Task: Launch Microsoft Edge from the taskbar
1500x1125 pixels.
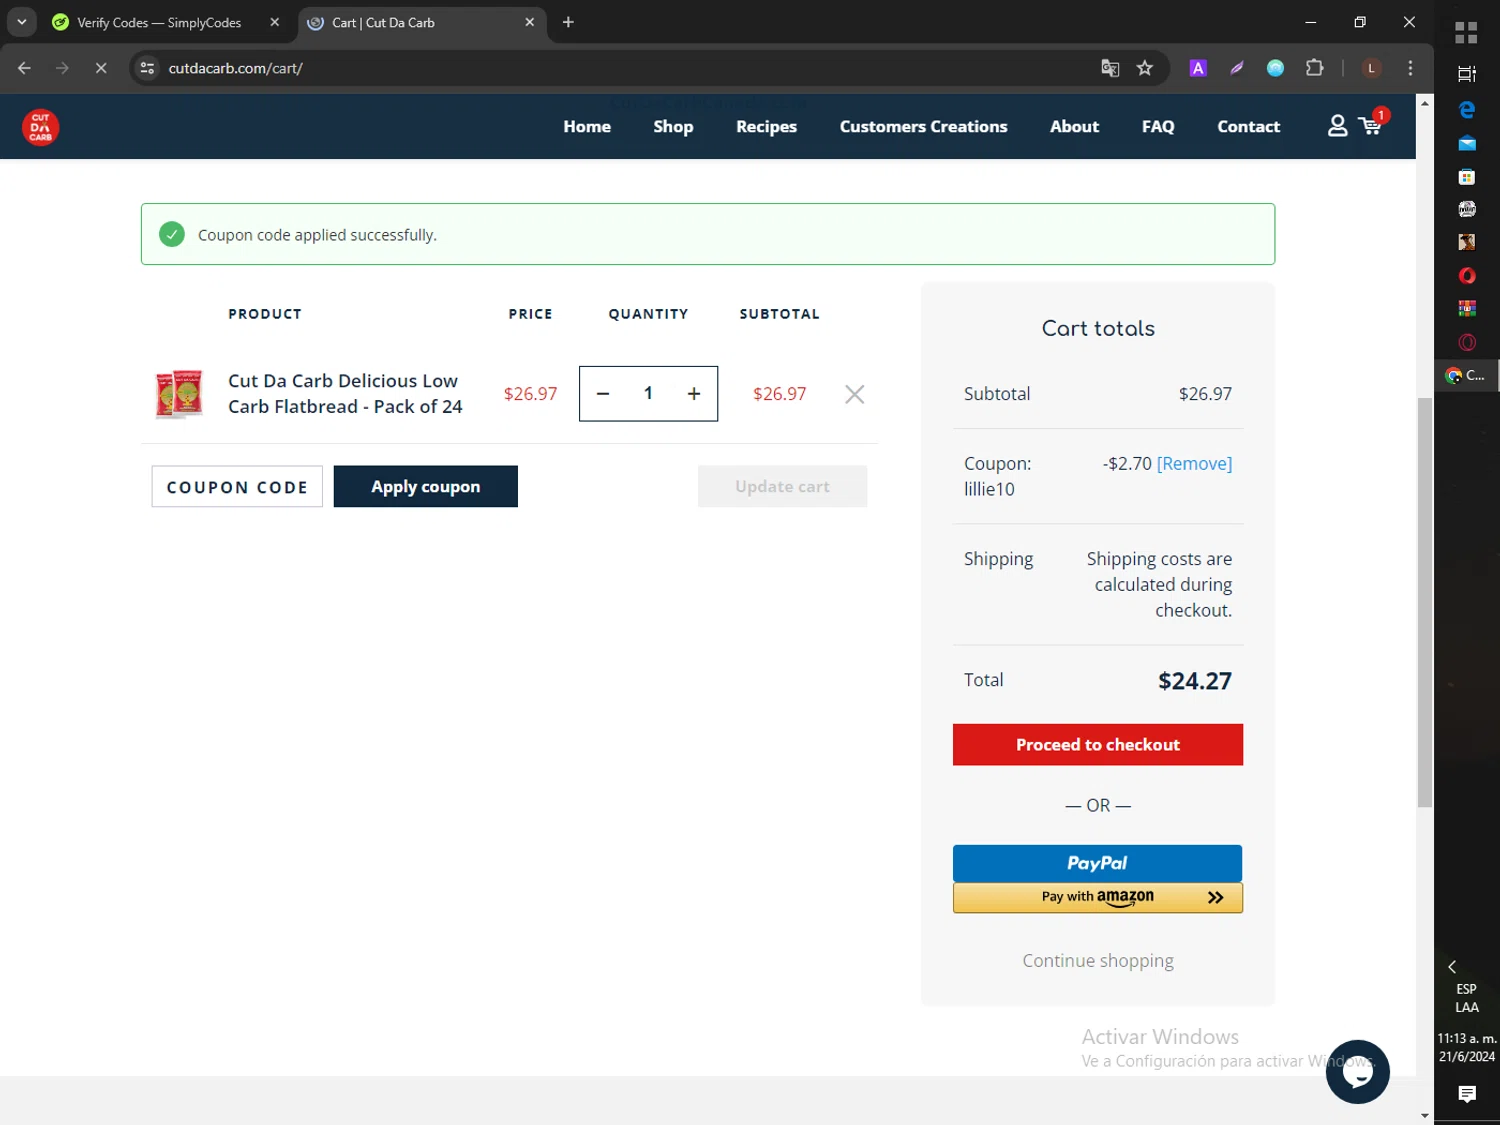Action: 1467,109
